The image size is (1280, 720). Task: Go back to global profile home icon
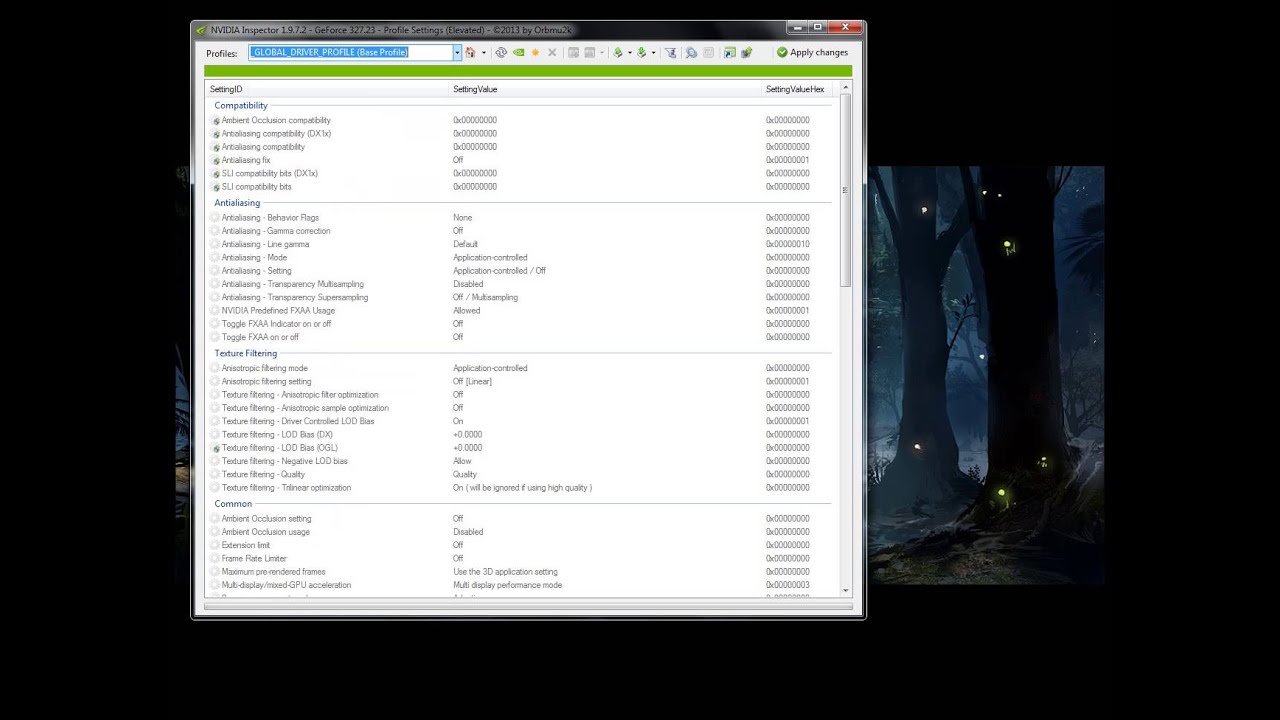(x=470, y=52)
